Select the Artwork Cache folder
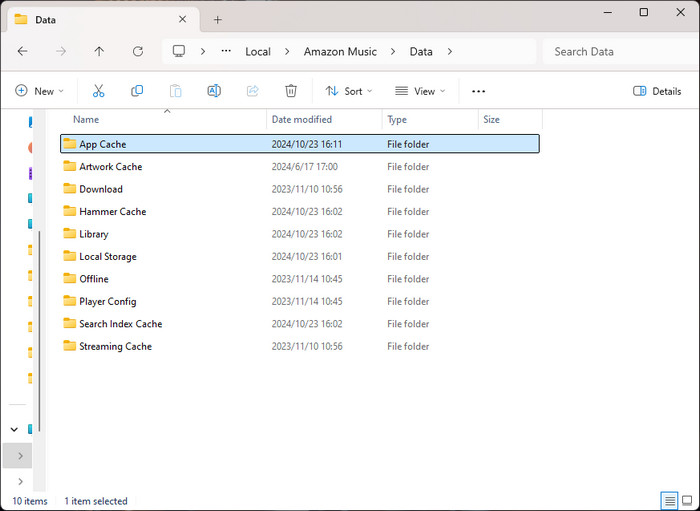The image size is (700, 511). pyautogui.click(x=300, y=166)
